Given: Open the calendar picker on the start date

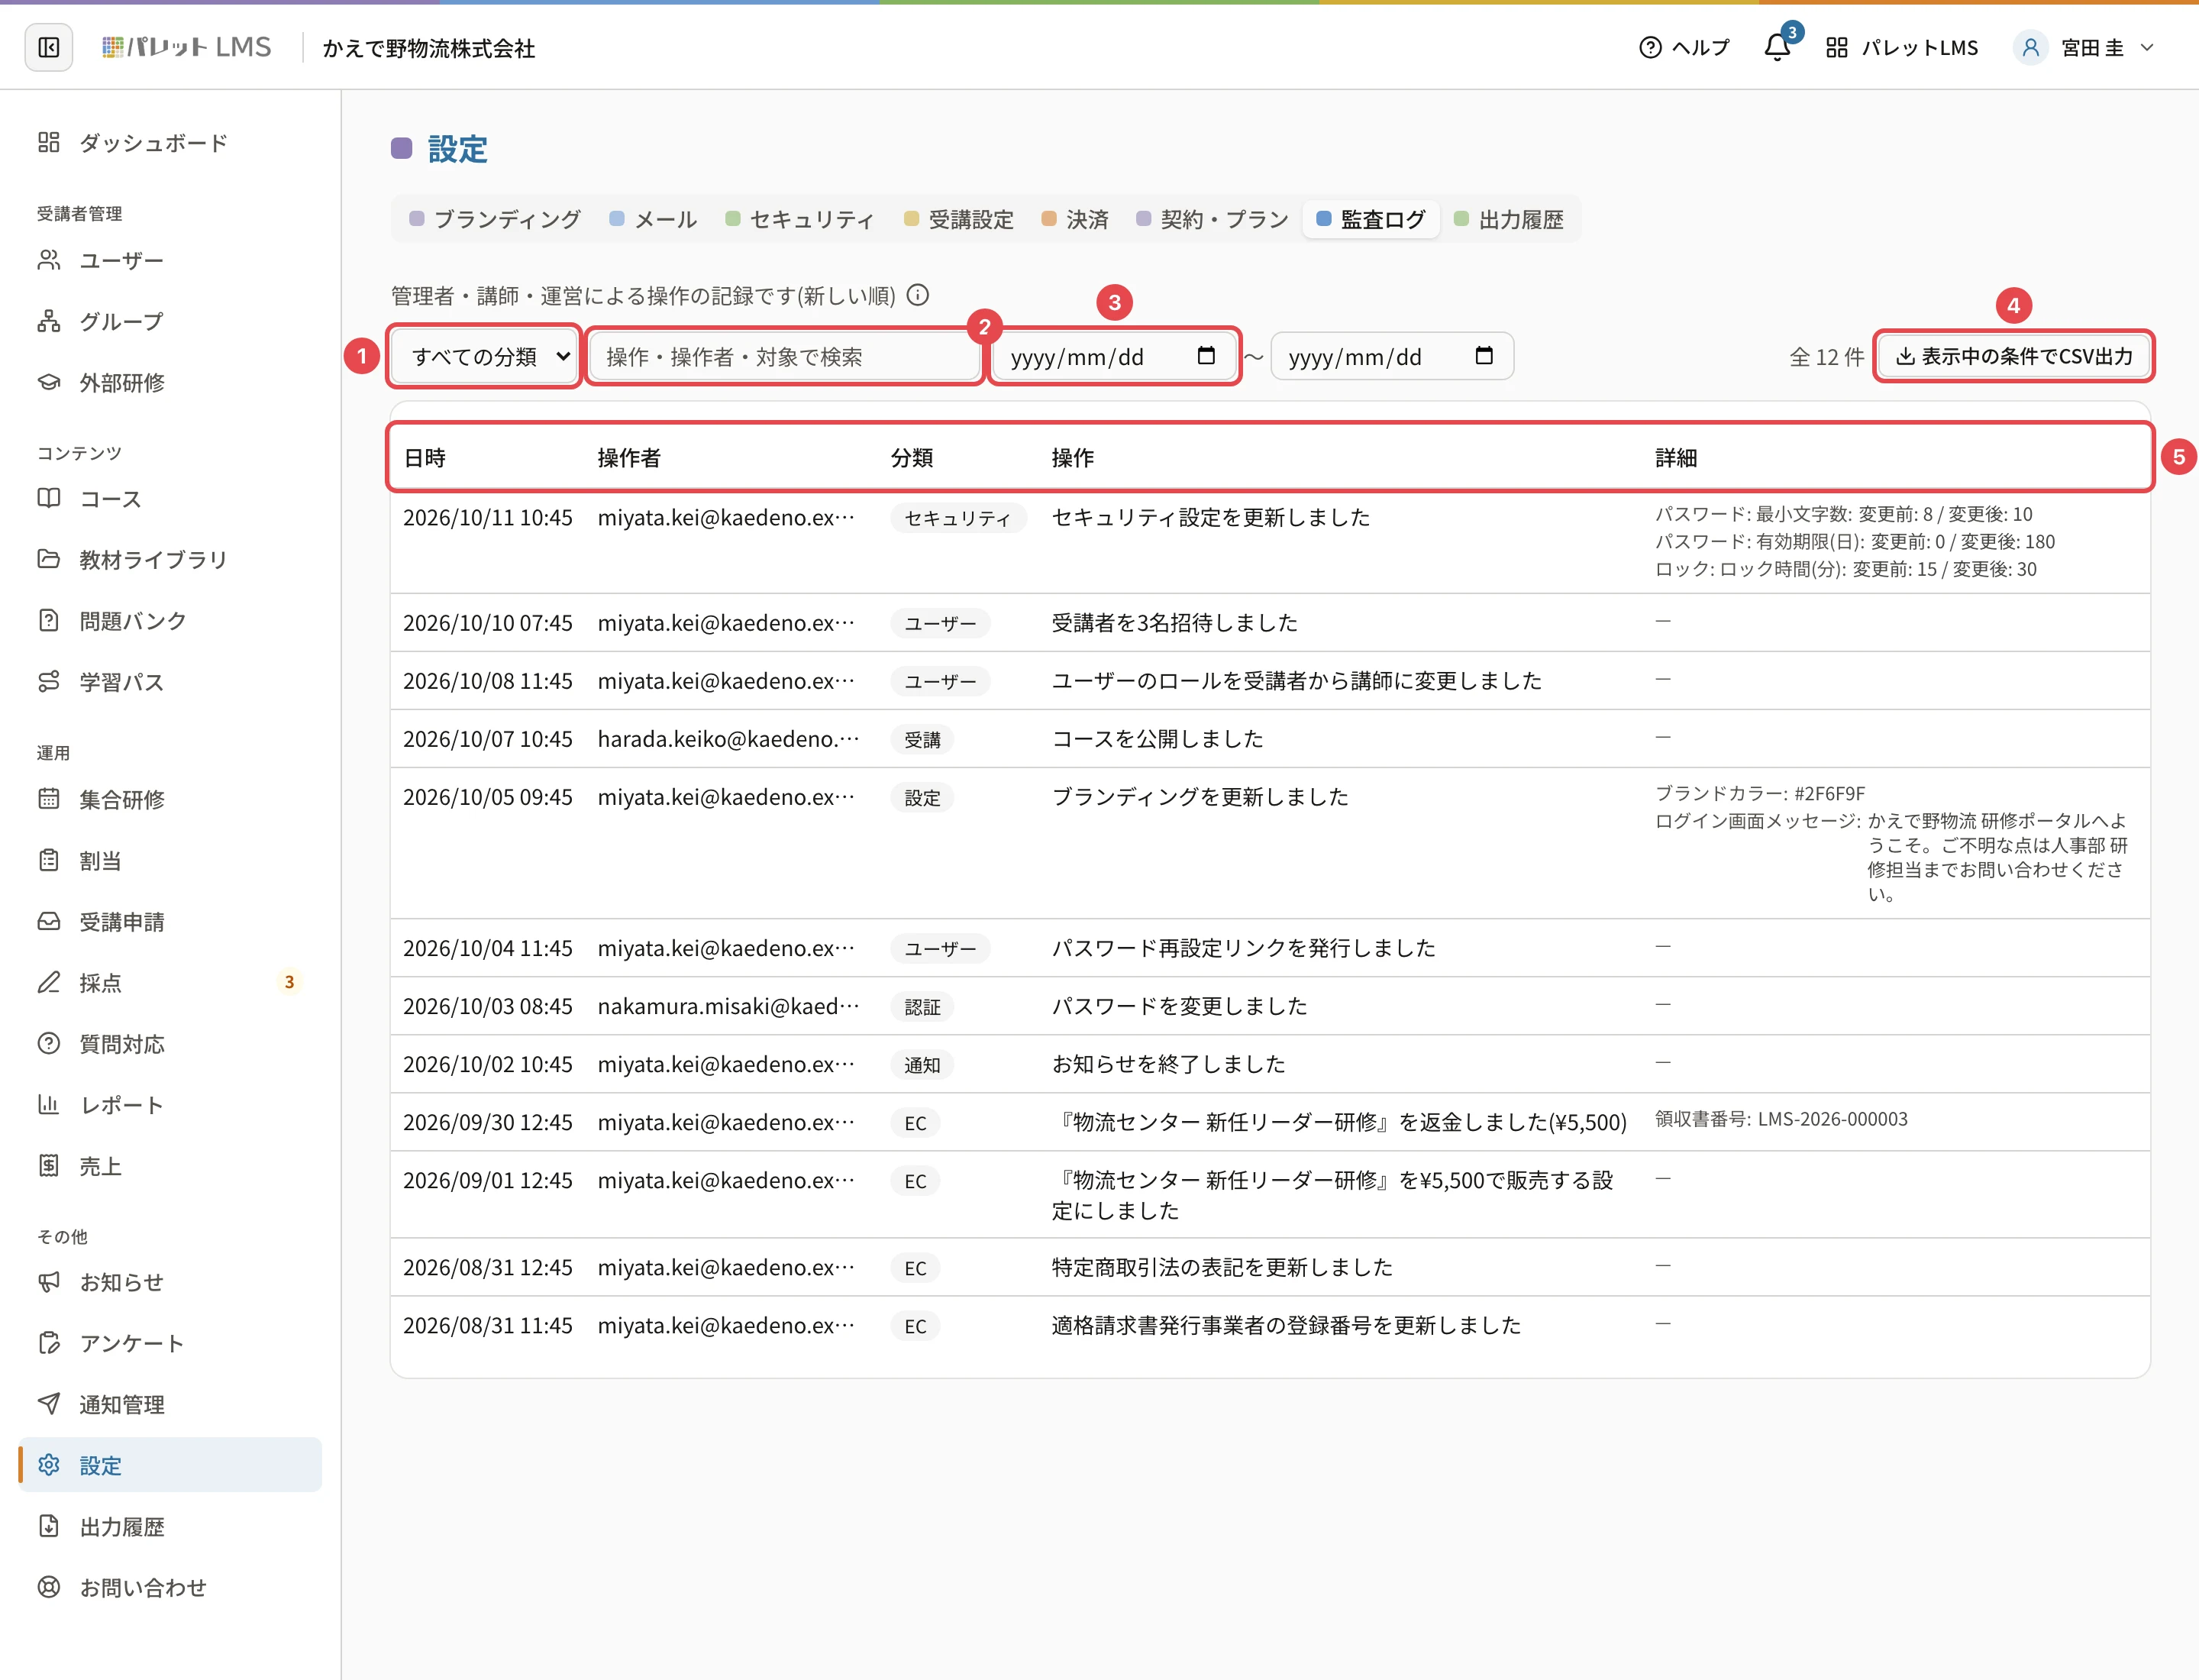Looking at the screenshot, I should [x=1206, y=355].
